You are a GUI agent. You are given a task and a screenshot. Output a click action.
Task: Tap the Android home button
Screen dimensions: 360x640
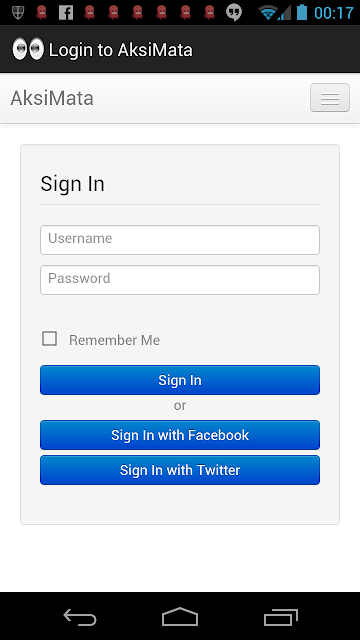180,617
